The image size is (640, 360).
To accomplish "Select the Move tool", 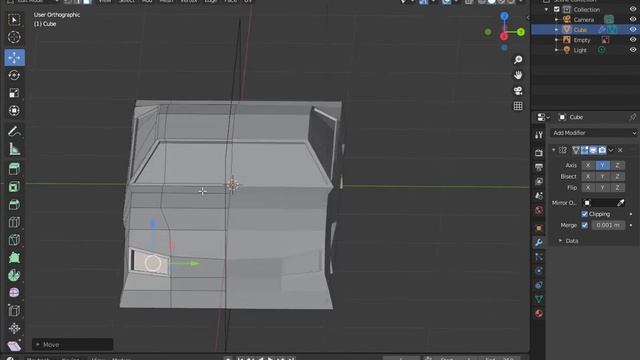I will pos(14,58).
